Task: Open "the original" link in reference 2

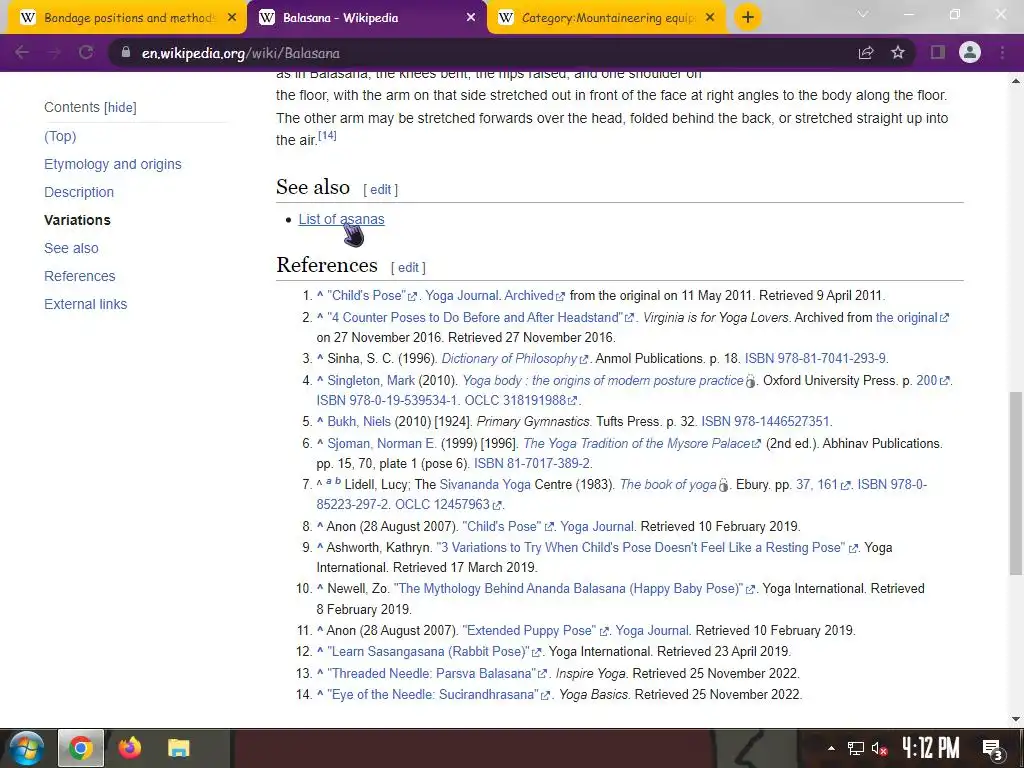Action: [912, 317]
